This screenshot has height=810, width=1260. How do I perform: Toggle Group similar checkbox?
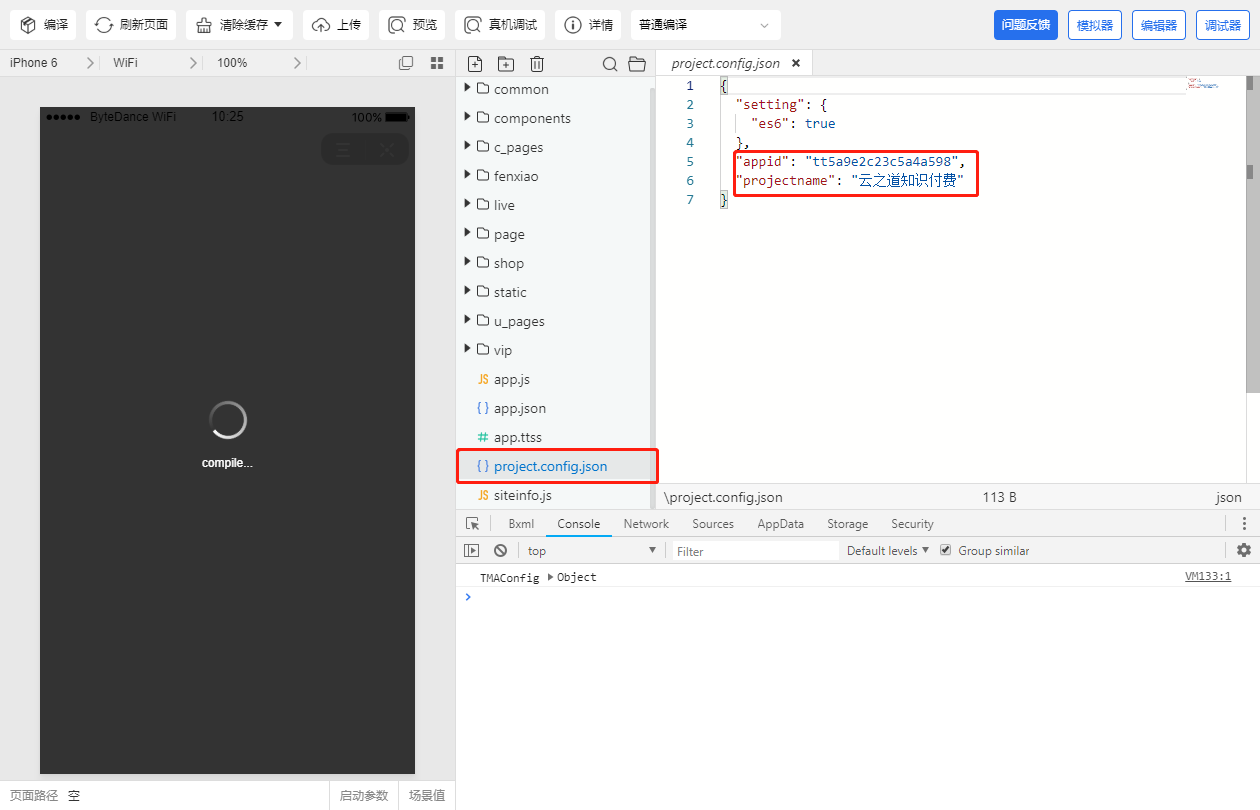(945, 551)
